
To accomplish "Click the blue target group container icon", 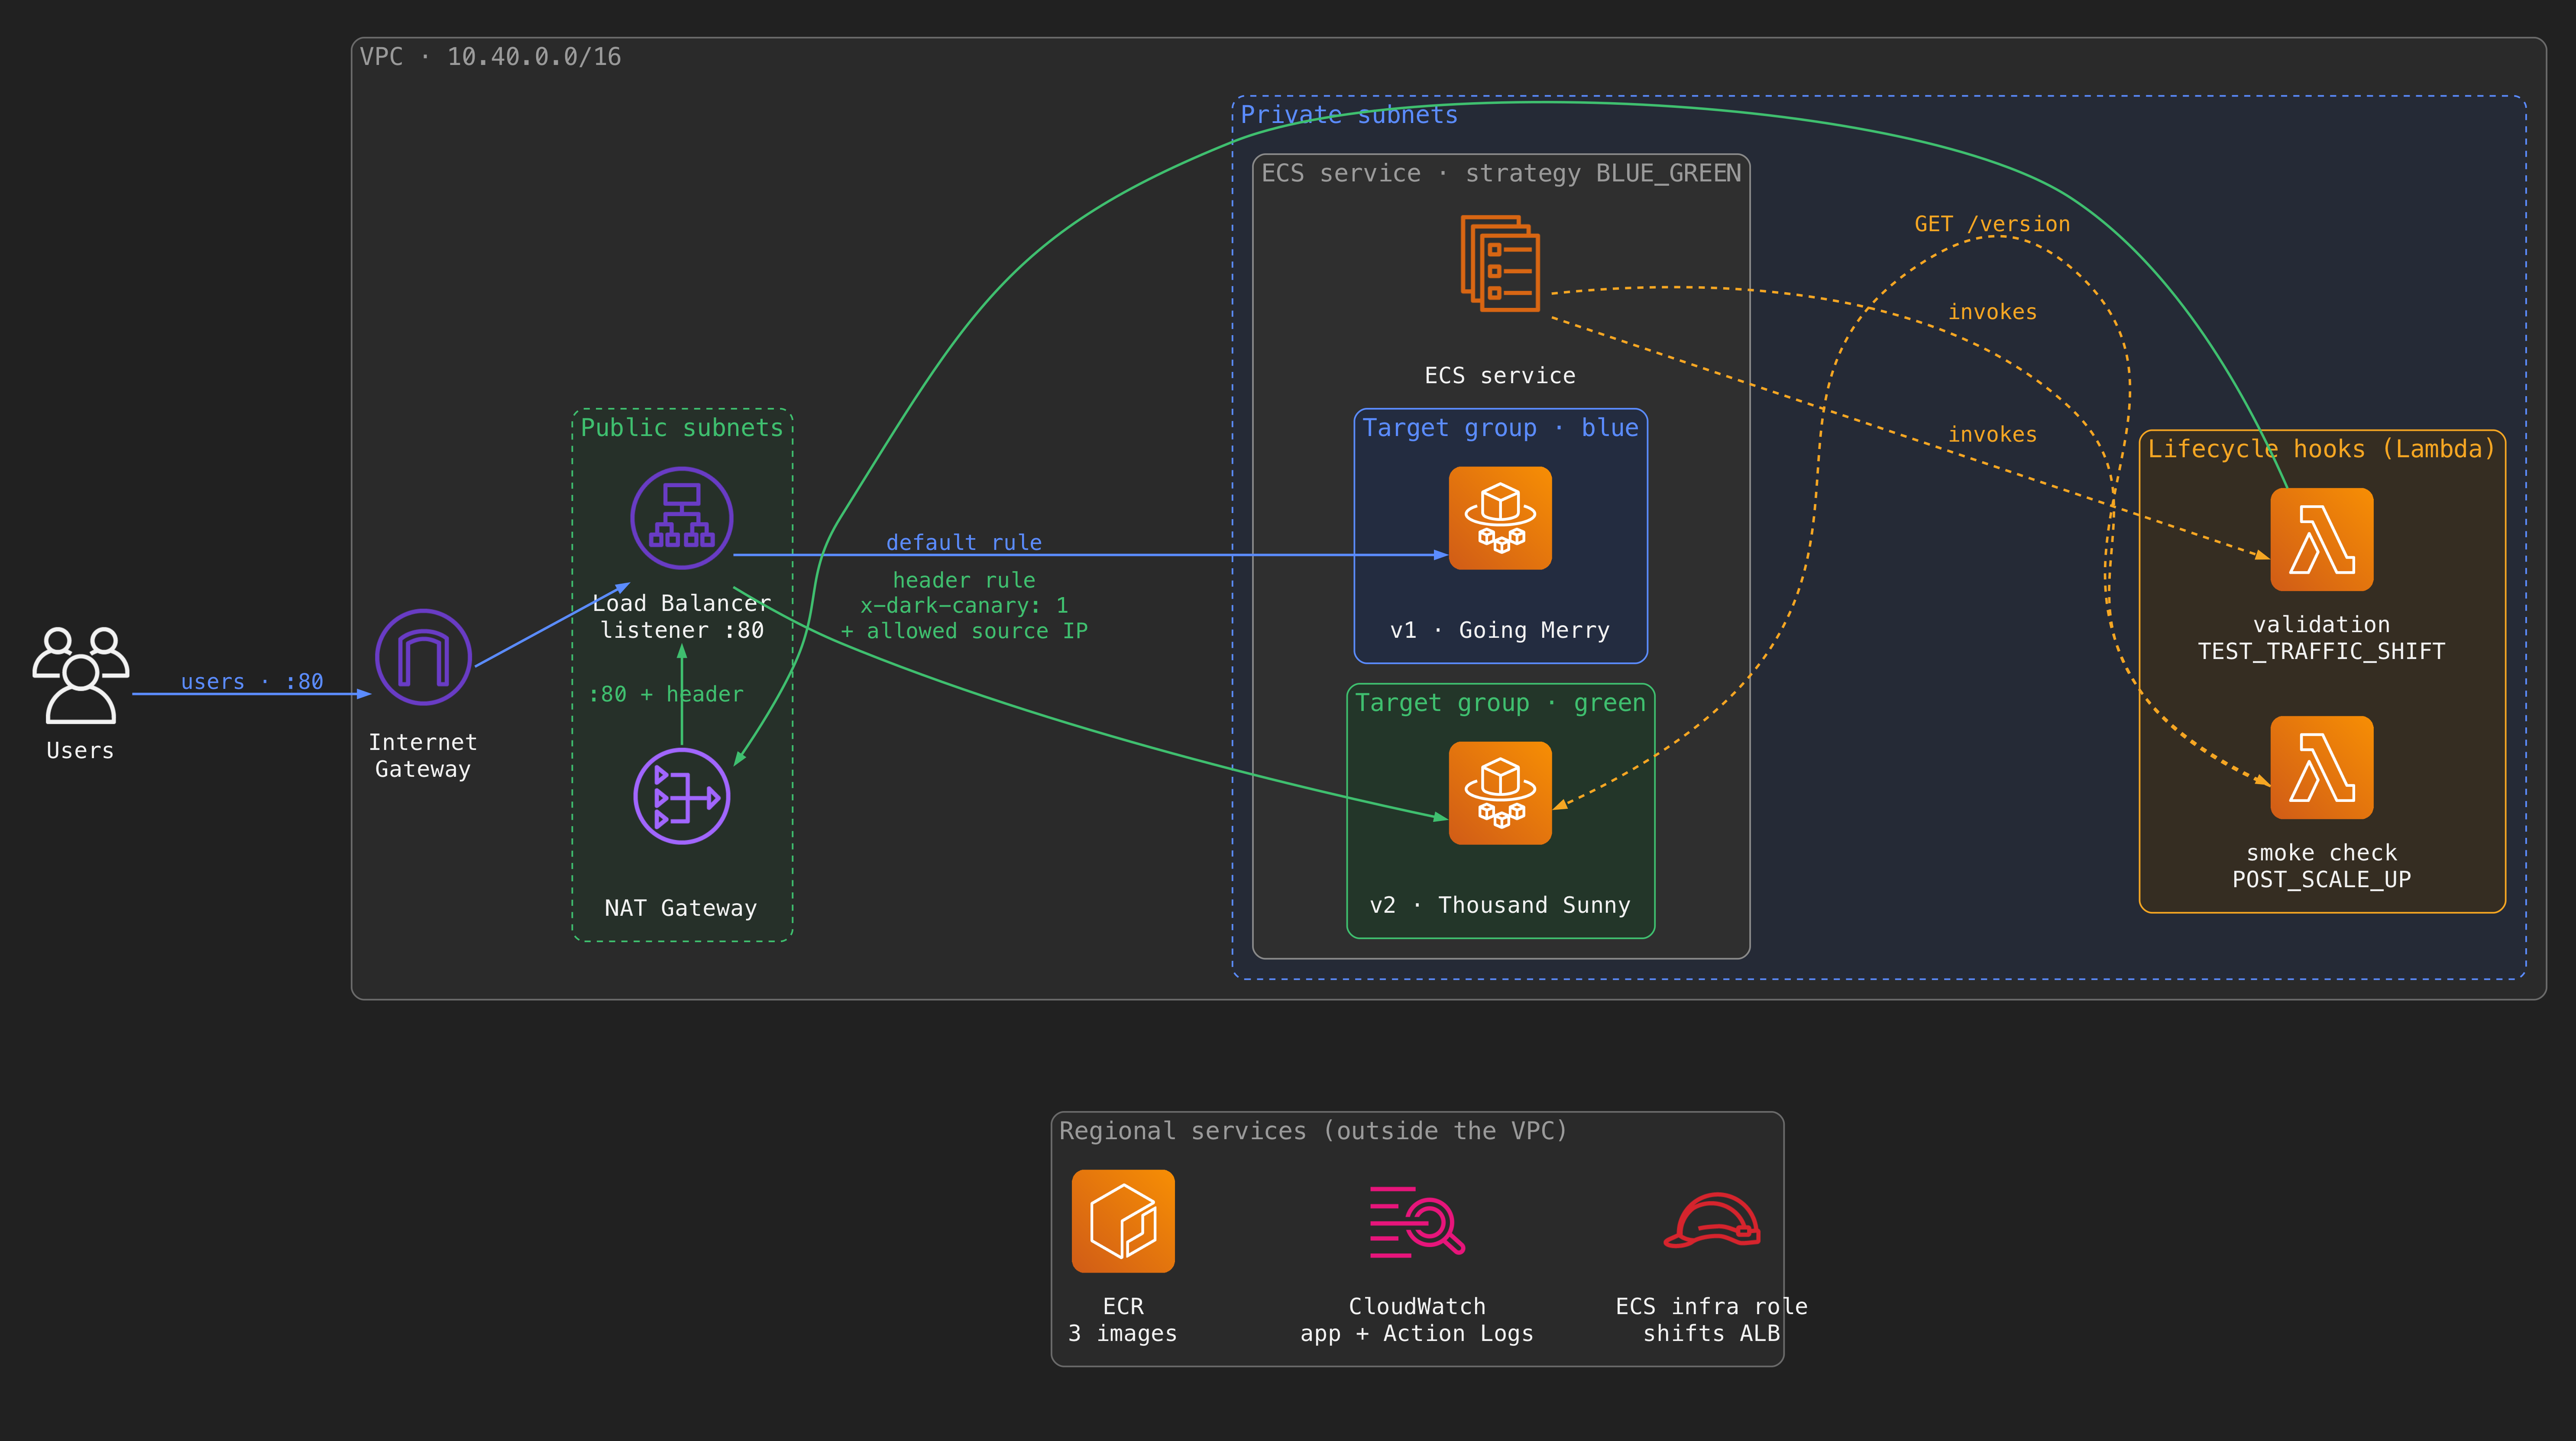I will click(x=1501, y=518).
